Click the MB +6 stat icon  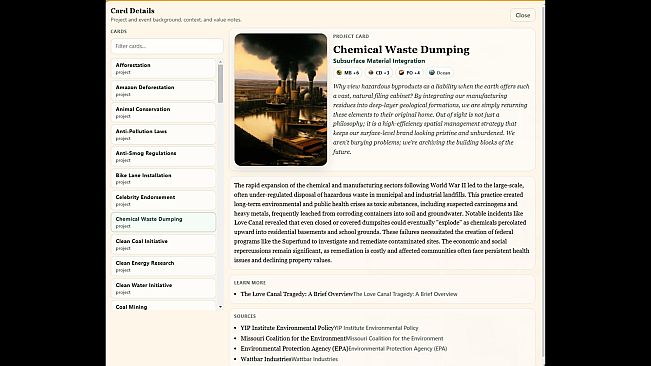point(339,73)
